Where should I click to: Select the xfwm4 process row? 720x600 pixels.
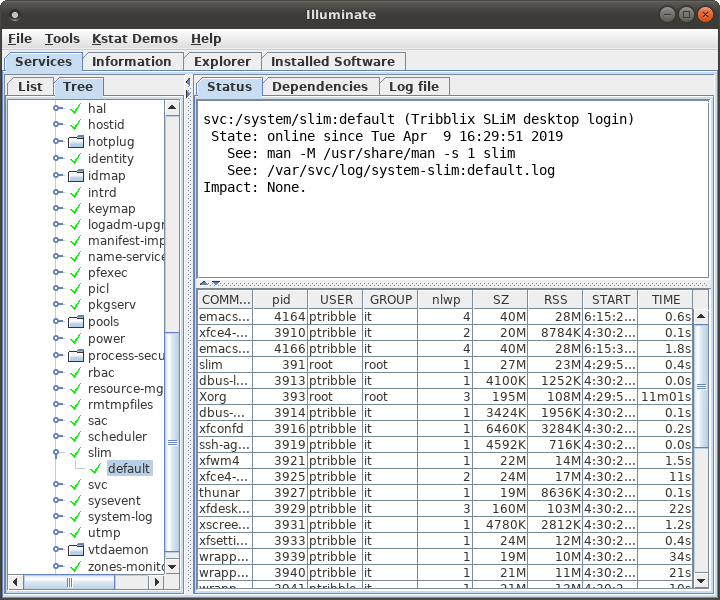(x=445, y=461)
